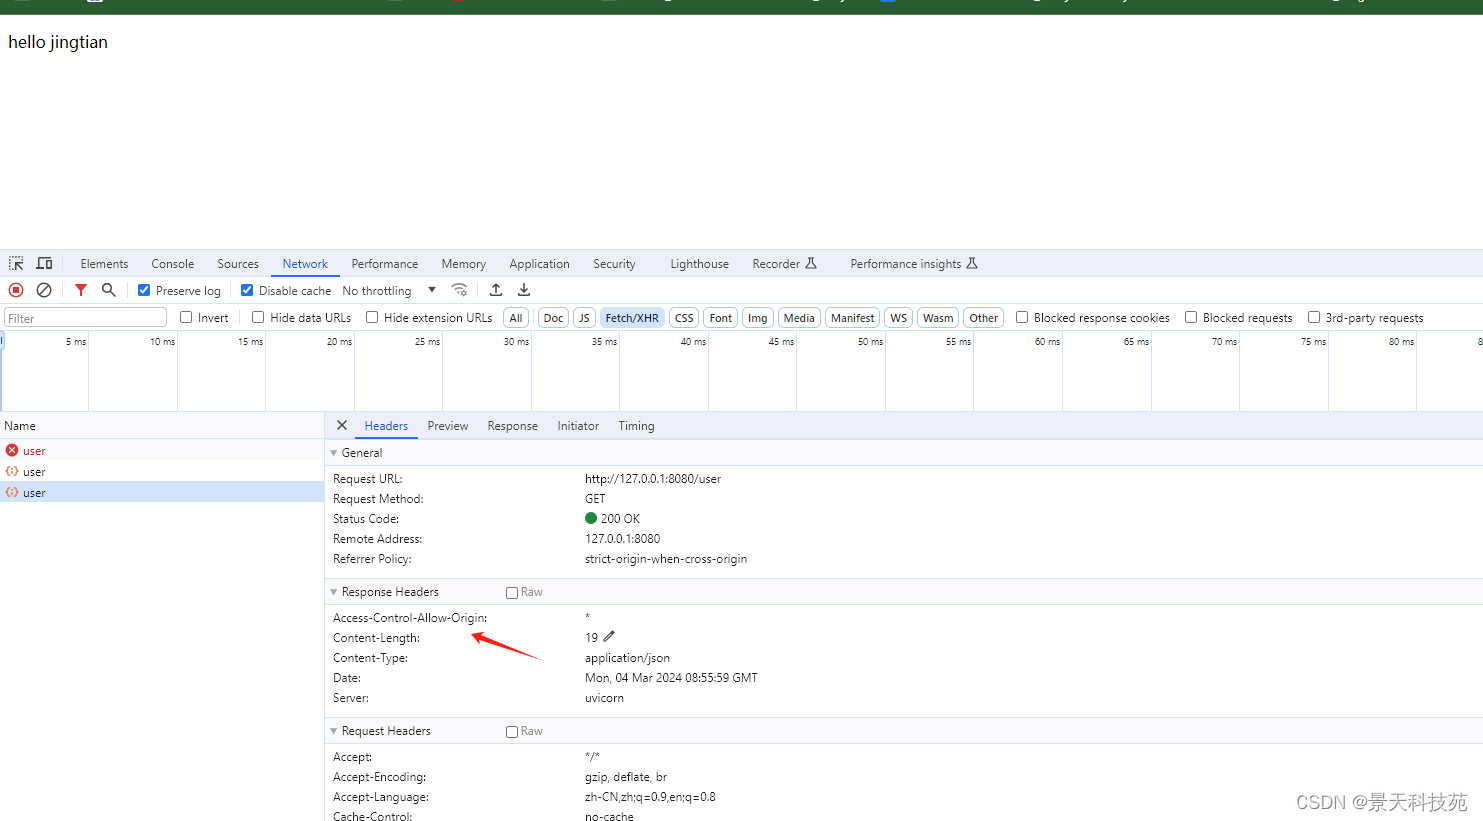Show the Preview tab of request

[448, 426]
